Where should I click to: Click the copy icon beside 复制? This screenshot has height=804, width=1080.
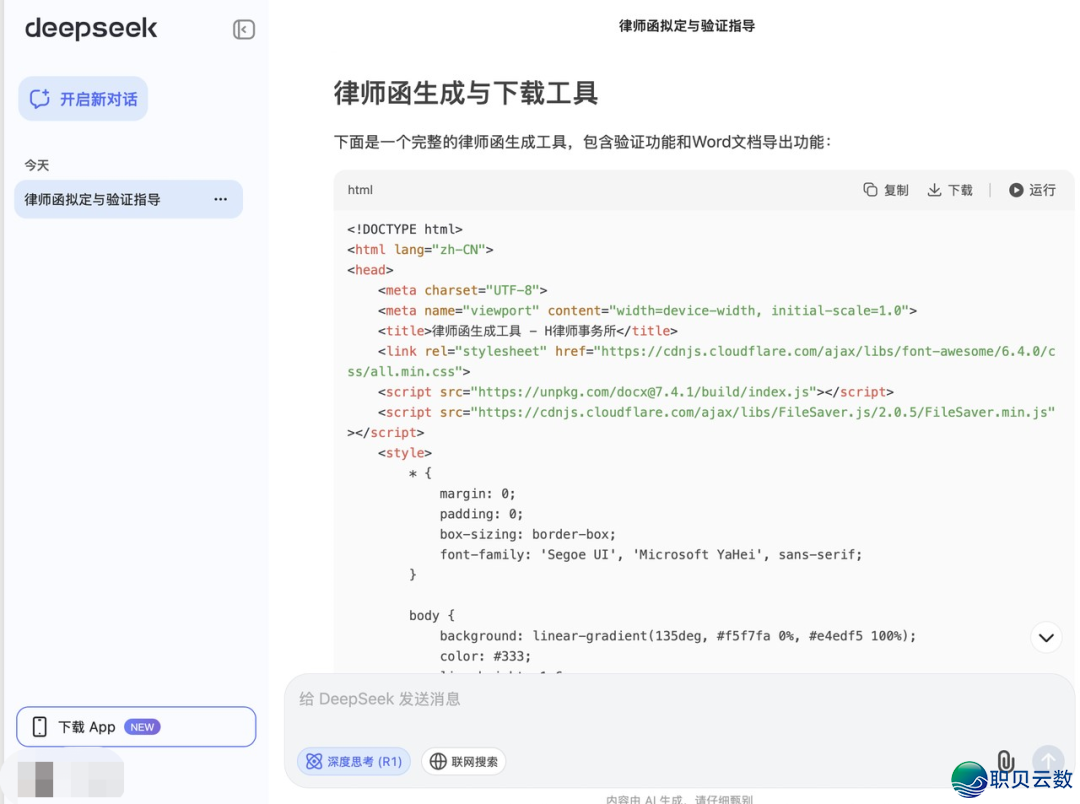point(870,189)
